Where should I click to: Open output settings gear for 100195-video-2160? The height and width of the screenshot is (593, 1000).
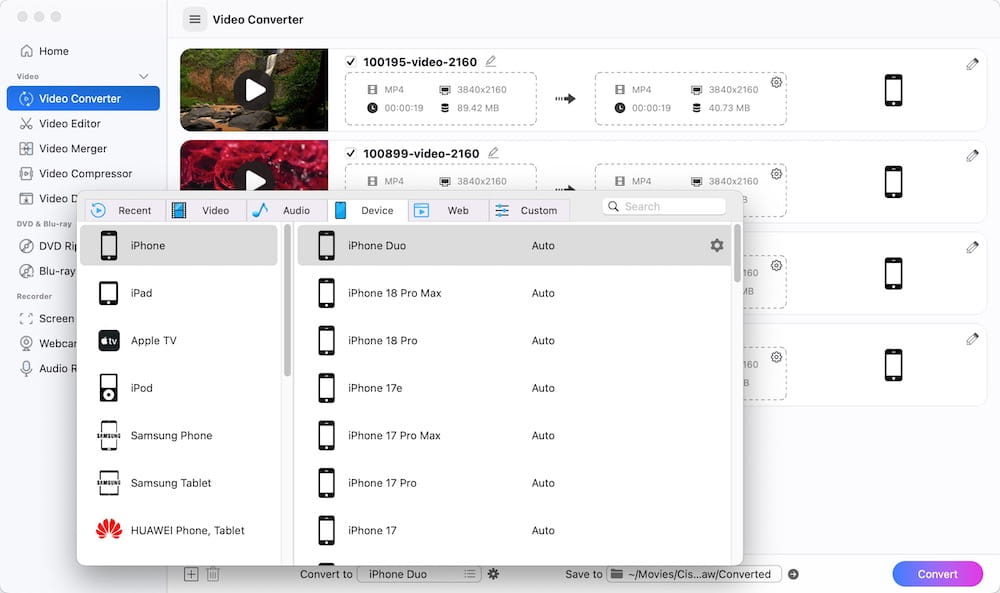point(776,82)
